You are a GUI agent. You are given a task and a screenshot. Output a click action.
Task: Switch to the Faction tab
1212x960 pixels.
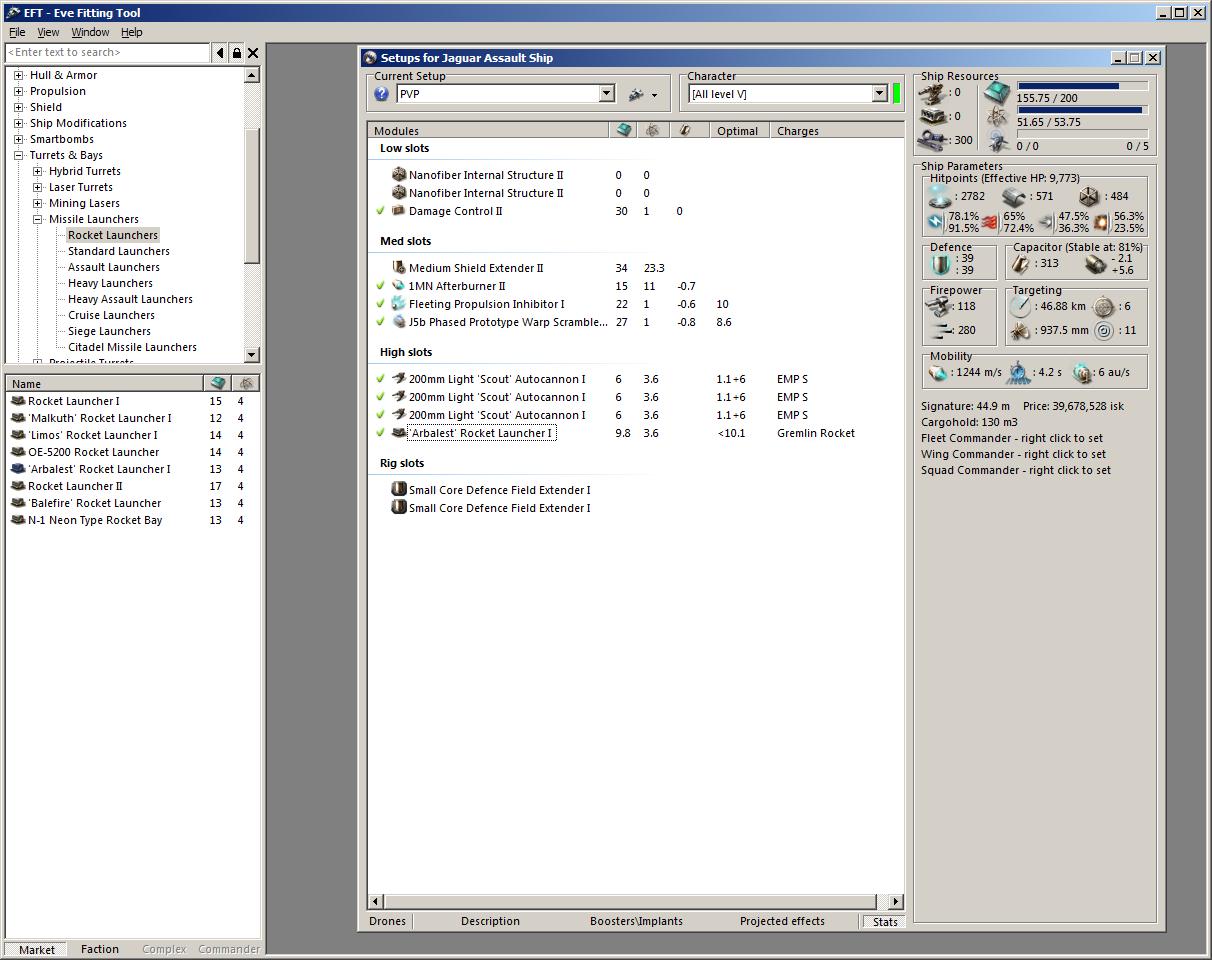[x=100, y=949]
